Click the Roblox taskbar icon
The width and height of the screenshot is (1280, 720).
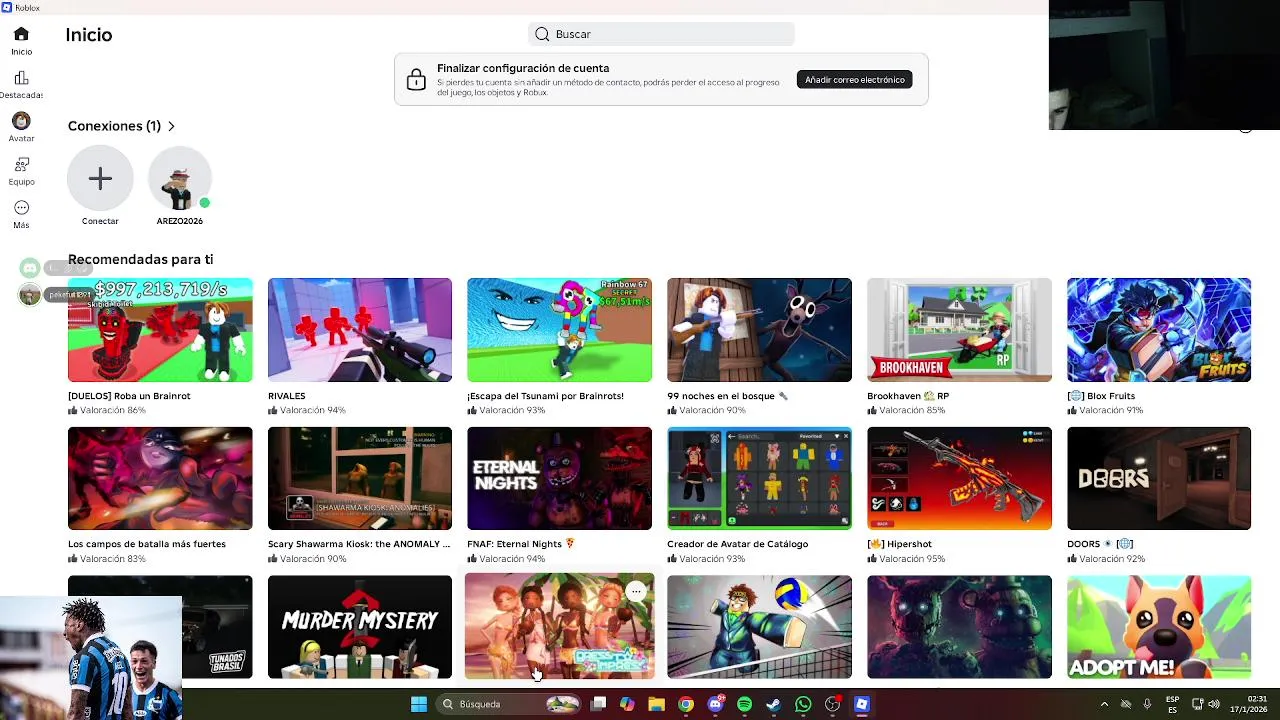pyautogui.click(x=862, y=704)
